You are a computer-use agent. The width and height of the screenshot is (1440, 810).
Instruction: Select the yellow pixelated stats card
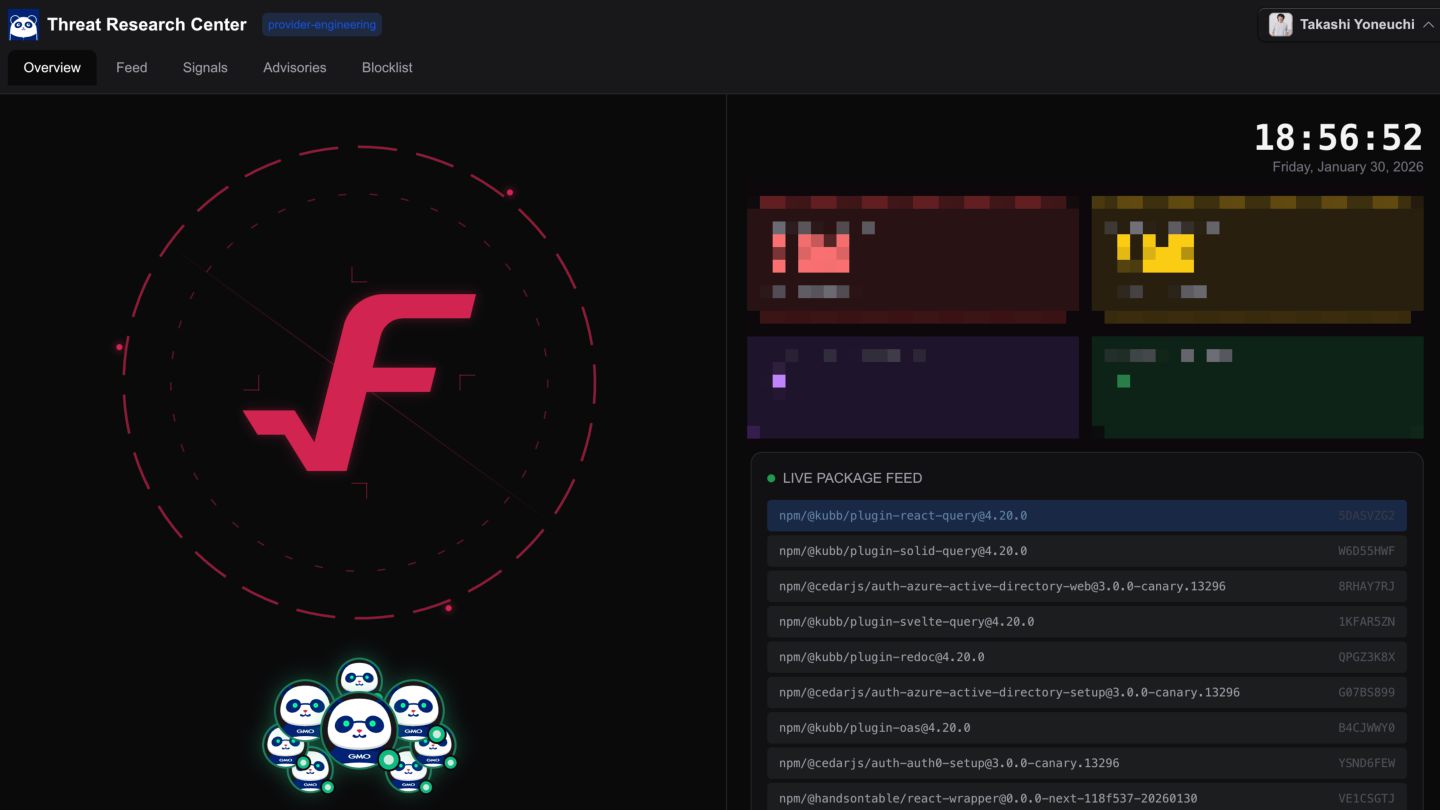click(x=1257, y=259)
